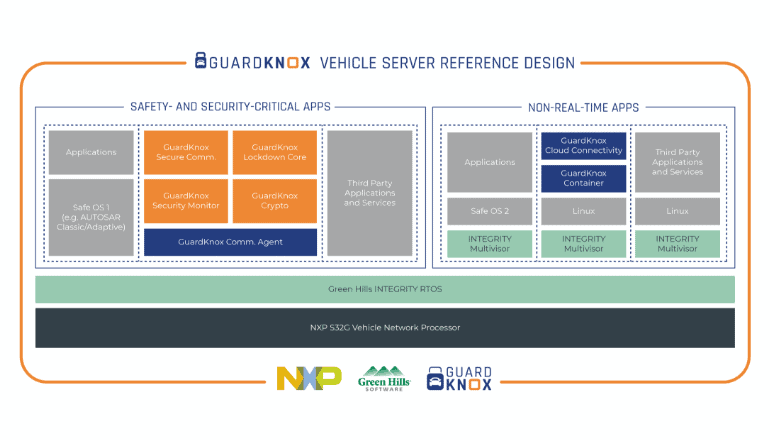Select INTEGRITY Multivisor in GuardKnox Container column
The width and height of the screenshot is (770, 440).
pyautogui.click(x=584, y=244)
